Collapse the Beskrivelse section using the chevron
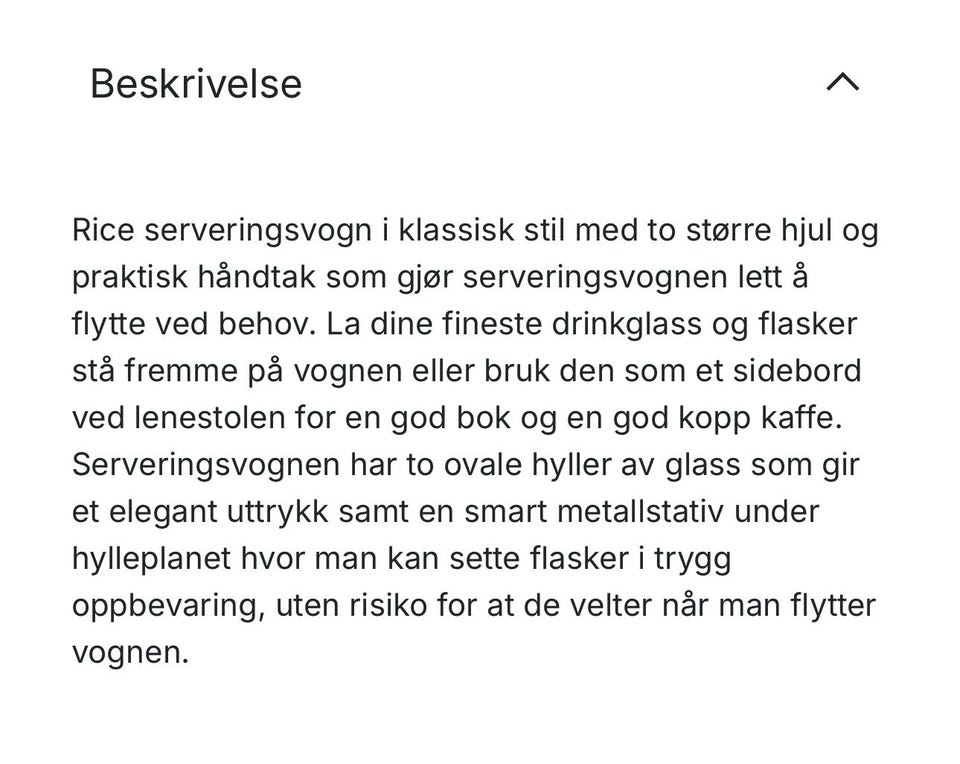The image size is (960, 764). click(842, 82)
